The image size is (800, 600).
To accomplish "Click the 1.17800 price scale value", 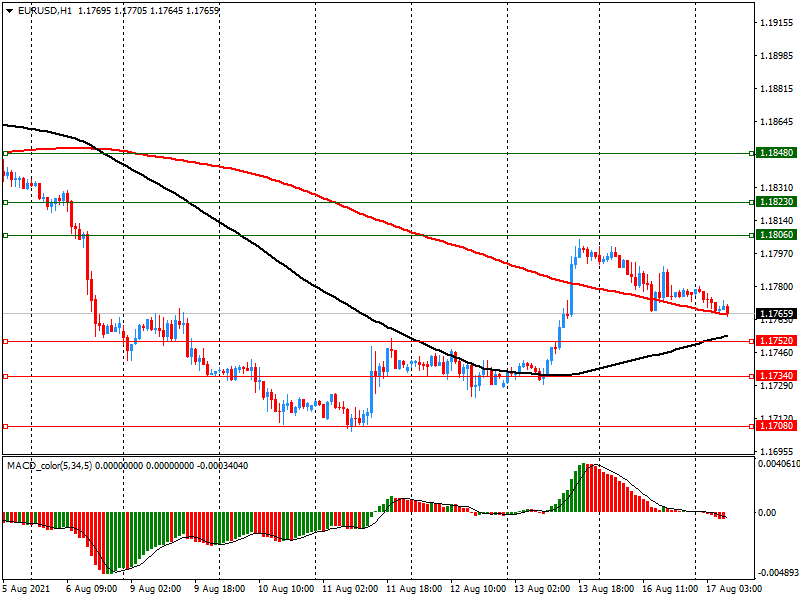I will [x=777, y=287].
